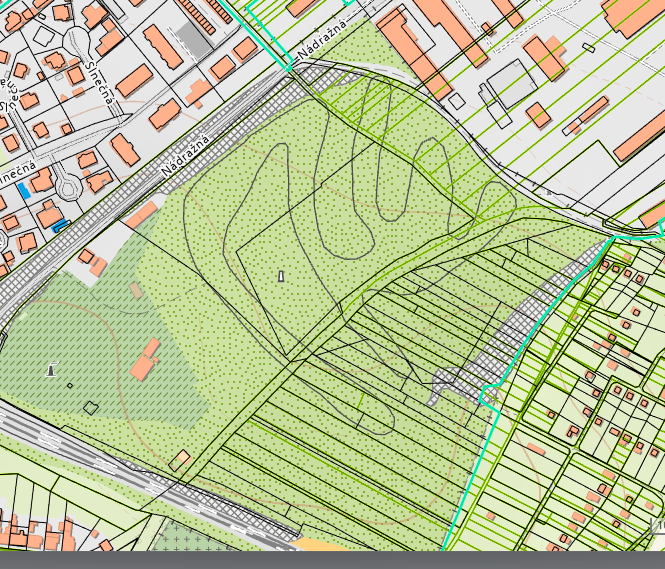Click the scale bar at map corner
This screenshot has width=665, height=569.
658,526
